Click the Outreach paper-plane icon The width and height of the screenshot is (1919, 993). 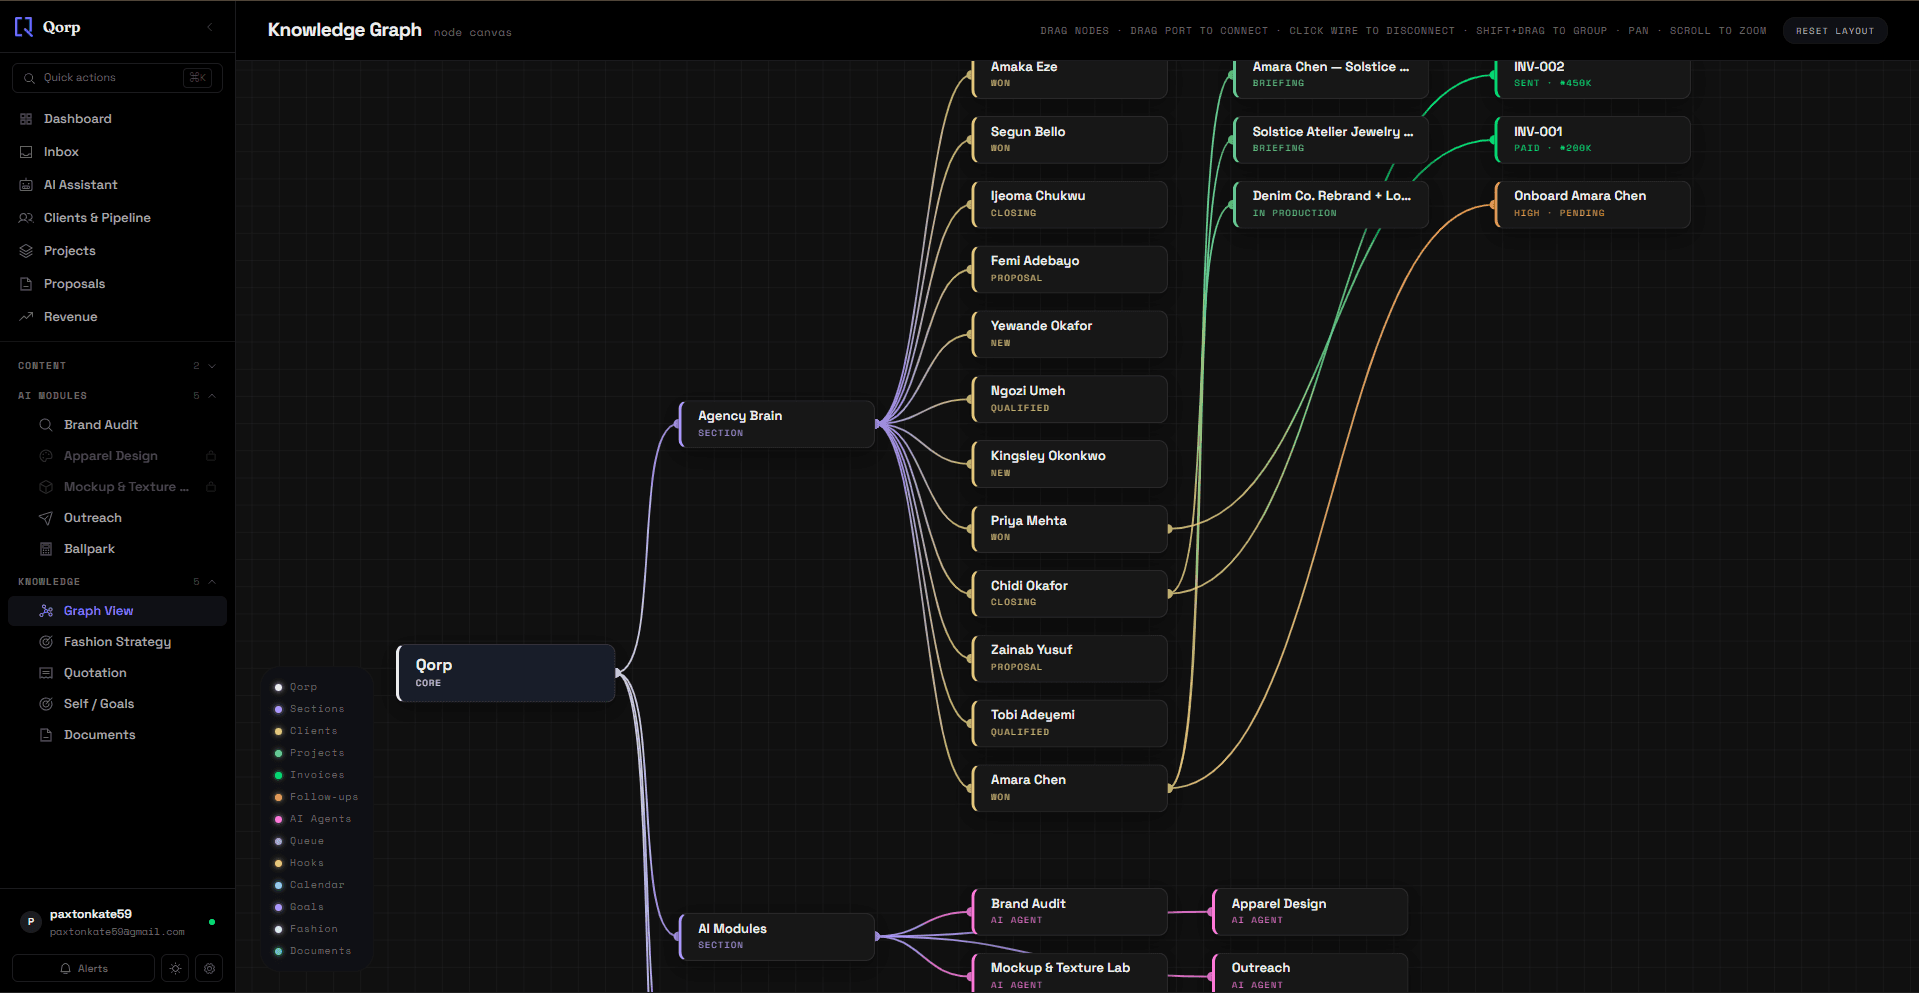click(46, 518)
